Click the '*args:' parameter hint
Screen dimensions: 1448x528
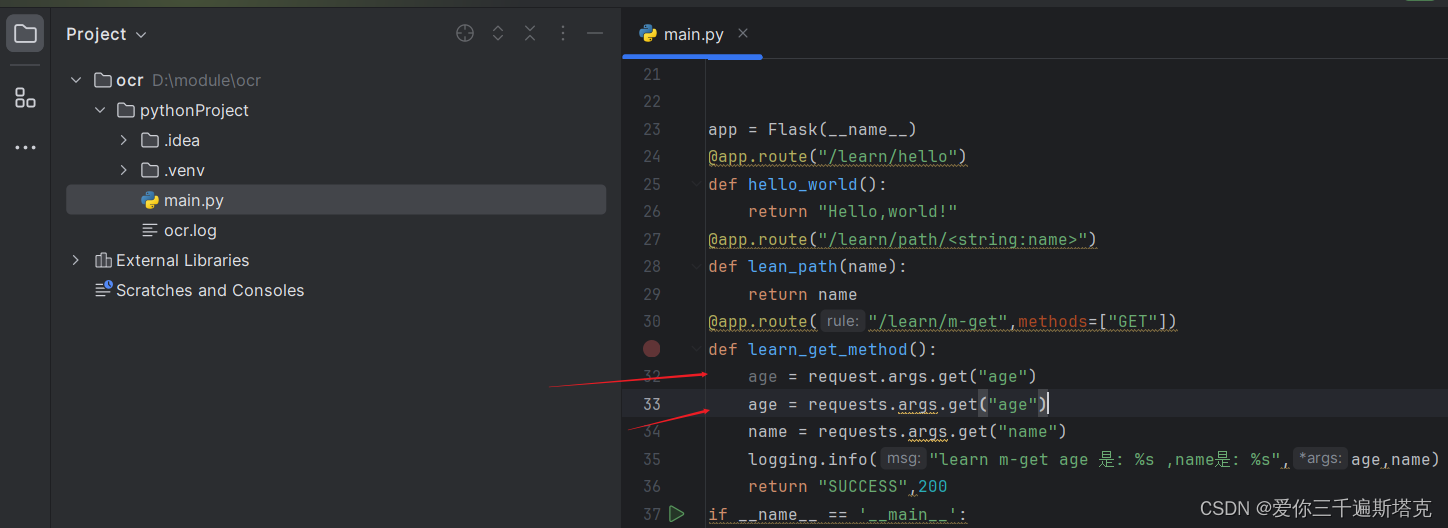1319,459
